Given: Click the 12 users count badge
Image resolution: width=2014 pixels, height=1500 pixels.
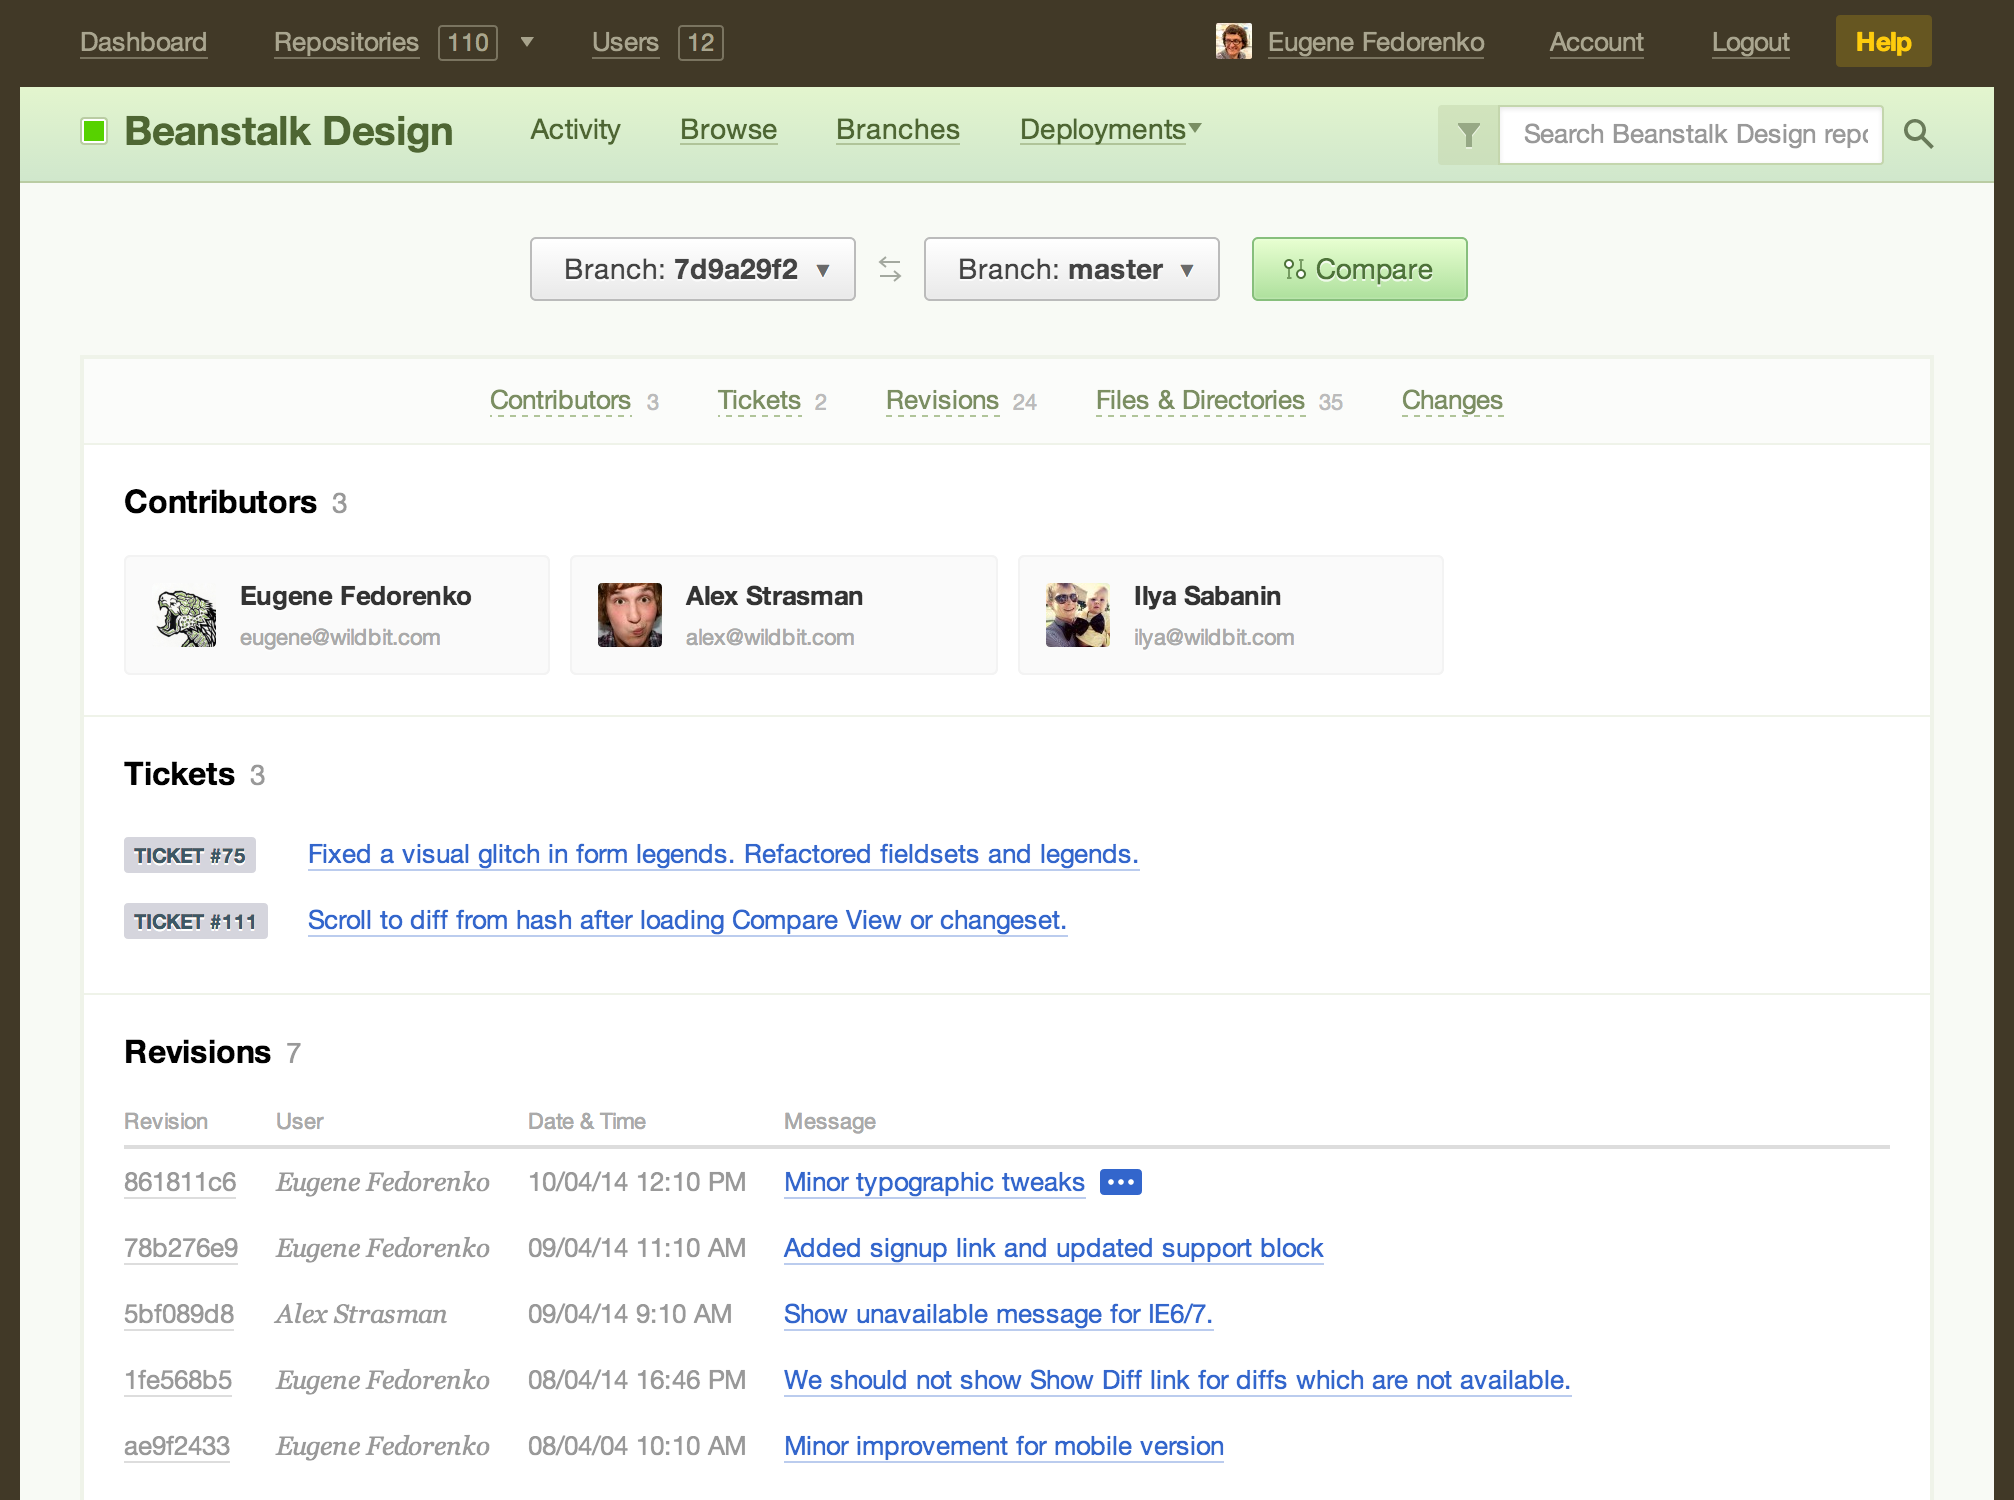Looking at the screenshot, I should 701,42.
